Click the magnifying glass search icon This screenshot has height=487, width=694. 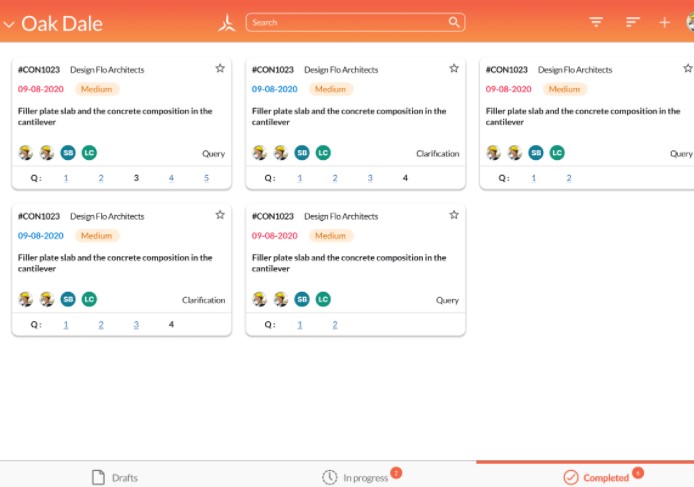click(x=454, y=22)
